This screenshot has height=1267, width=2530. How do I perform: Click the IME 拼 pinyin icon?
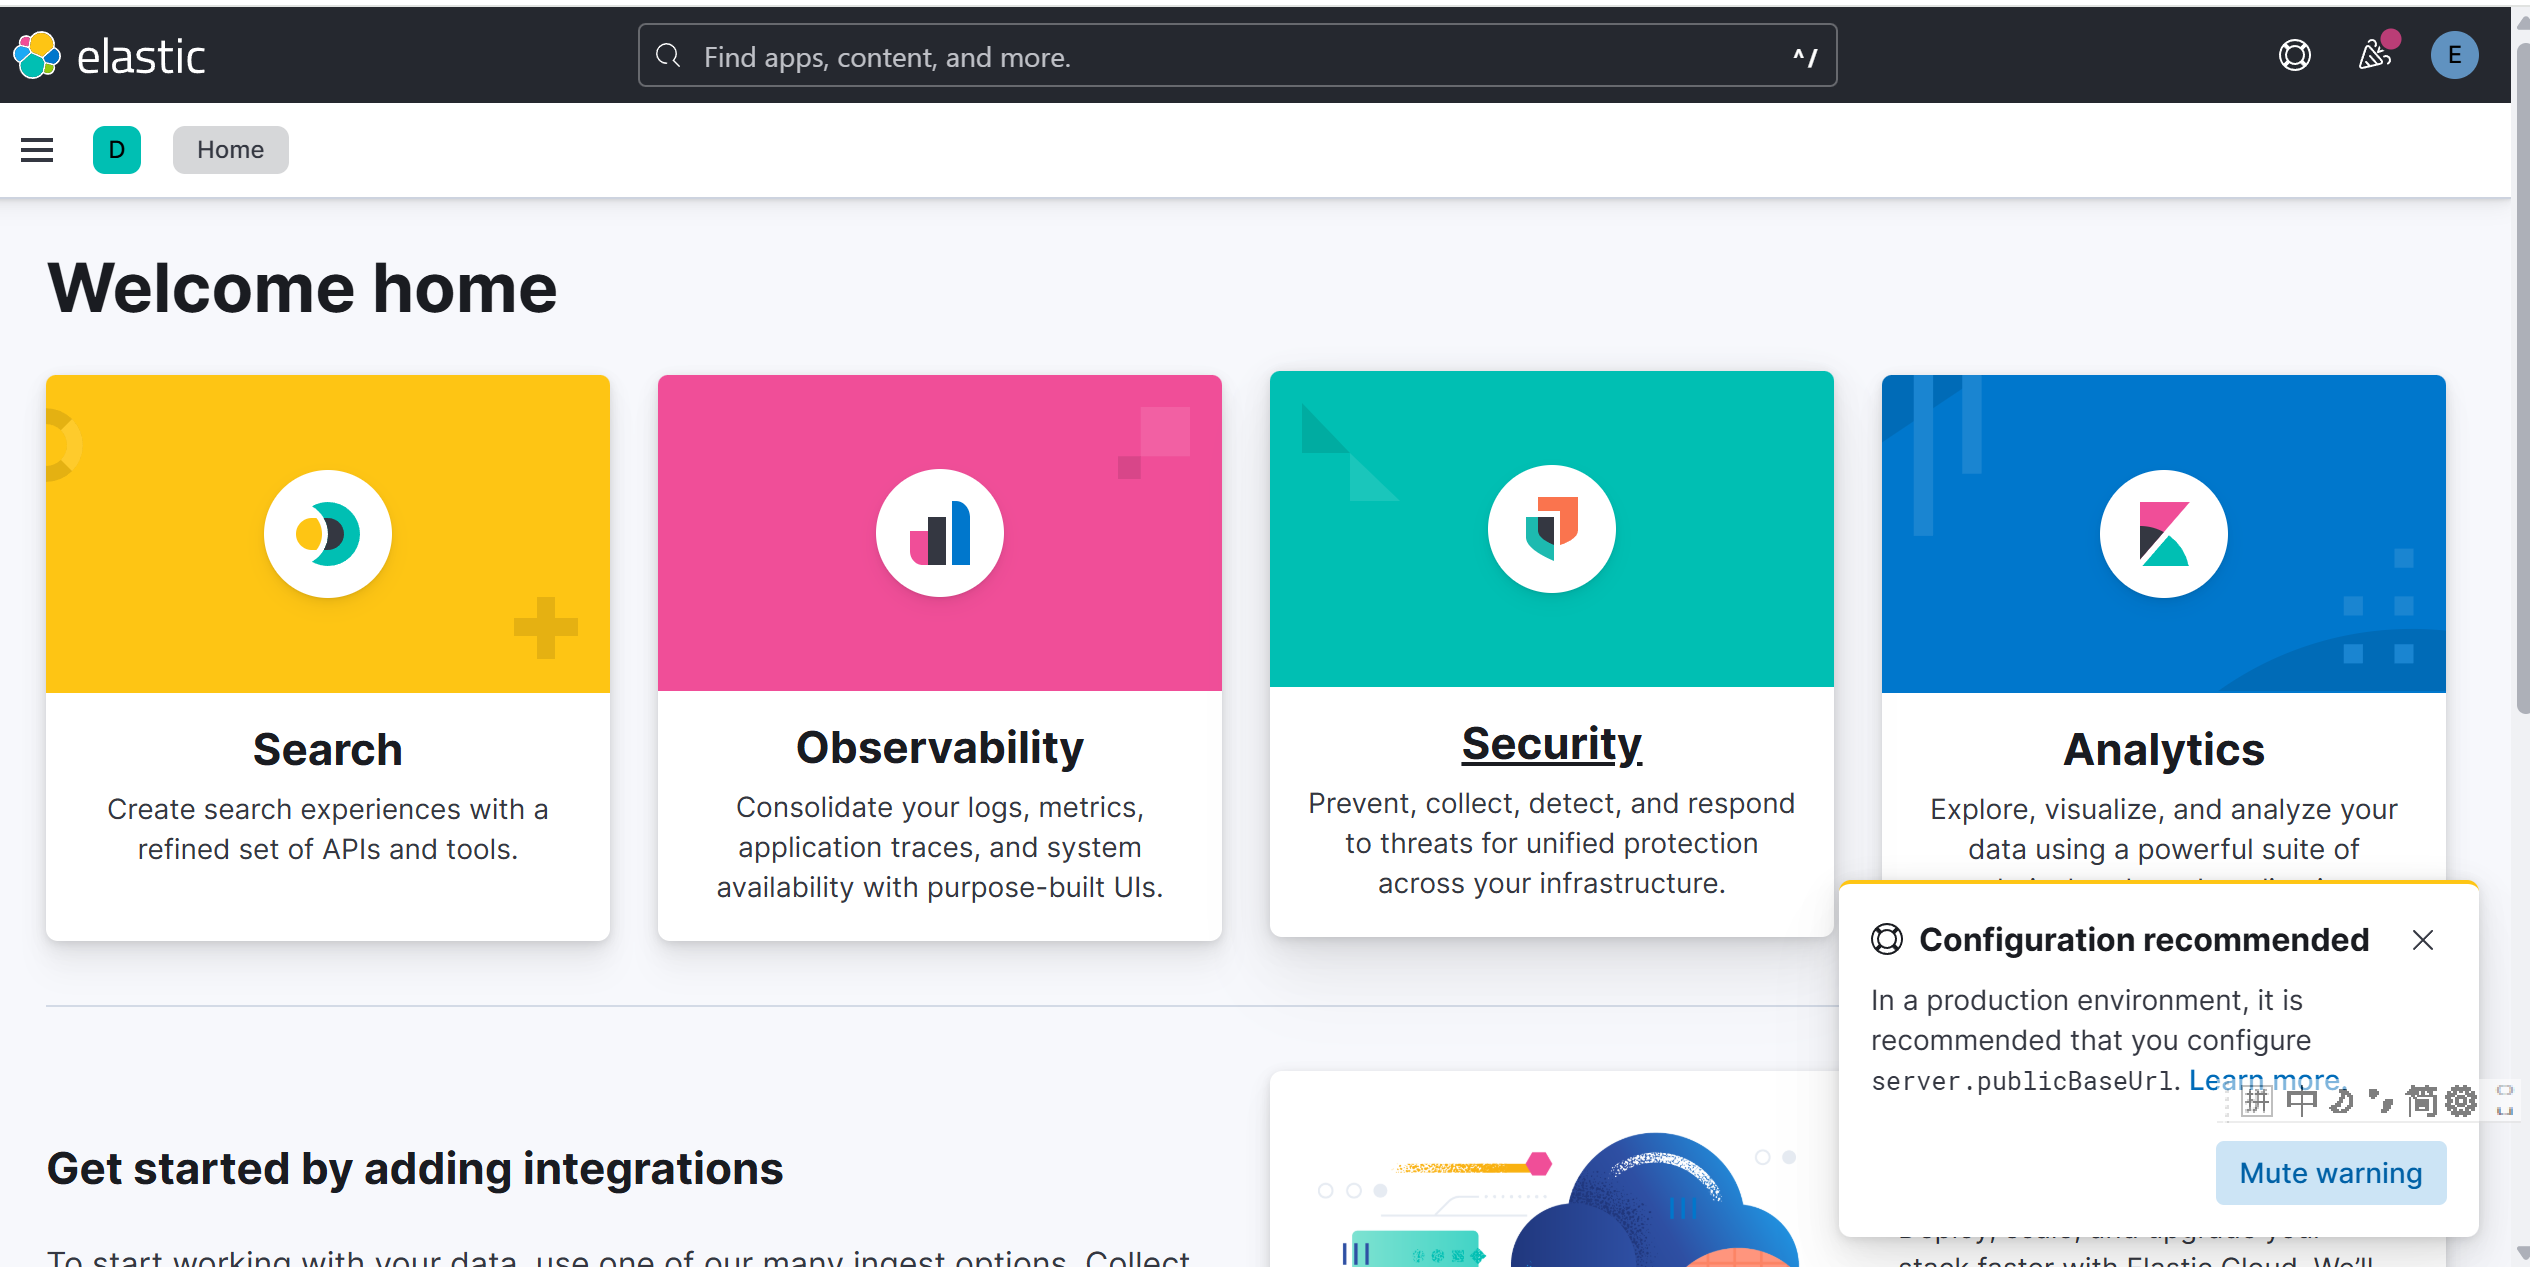[2257, 1101]
